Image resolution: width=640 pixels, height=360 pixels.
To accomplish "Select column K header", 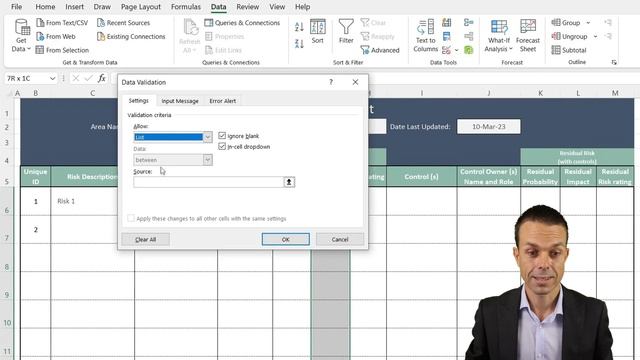I will [540, 93].
